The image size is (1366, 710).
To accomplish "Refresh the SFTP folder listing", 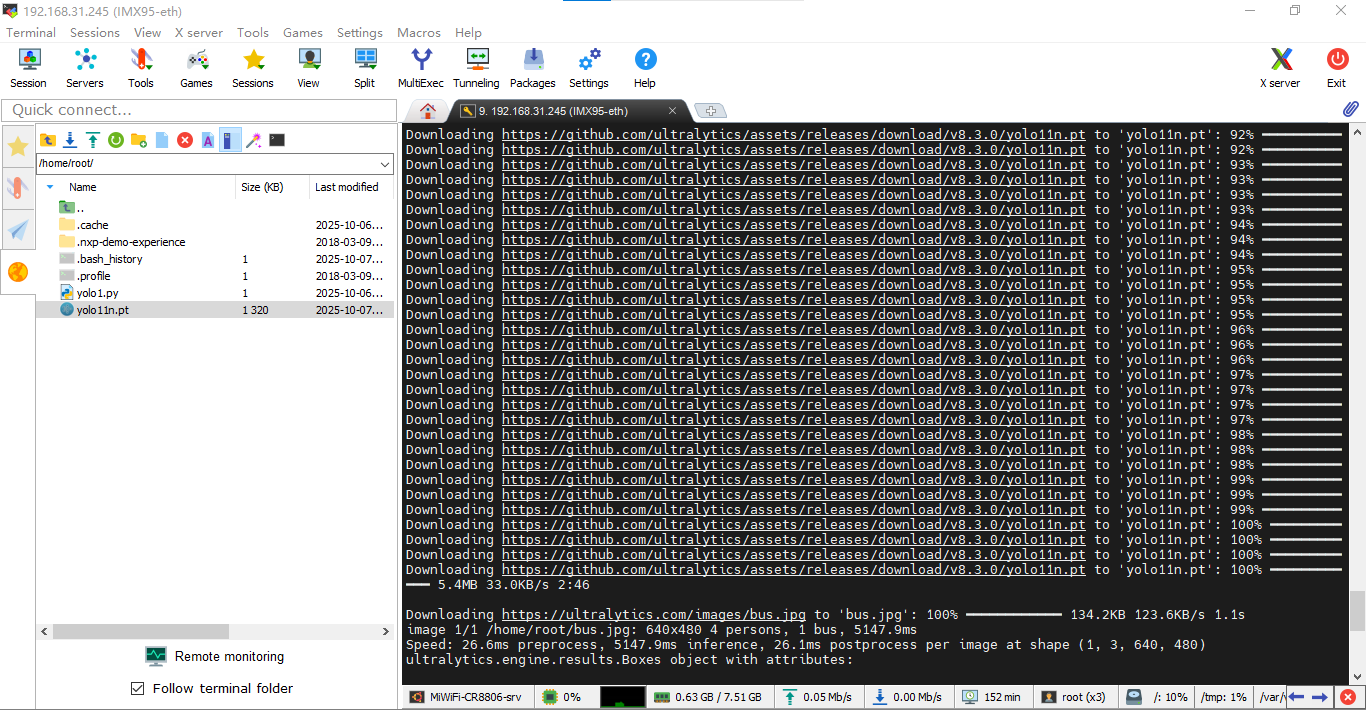I will tap(116, 140).
